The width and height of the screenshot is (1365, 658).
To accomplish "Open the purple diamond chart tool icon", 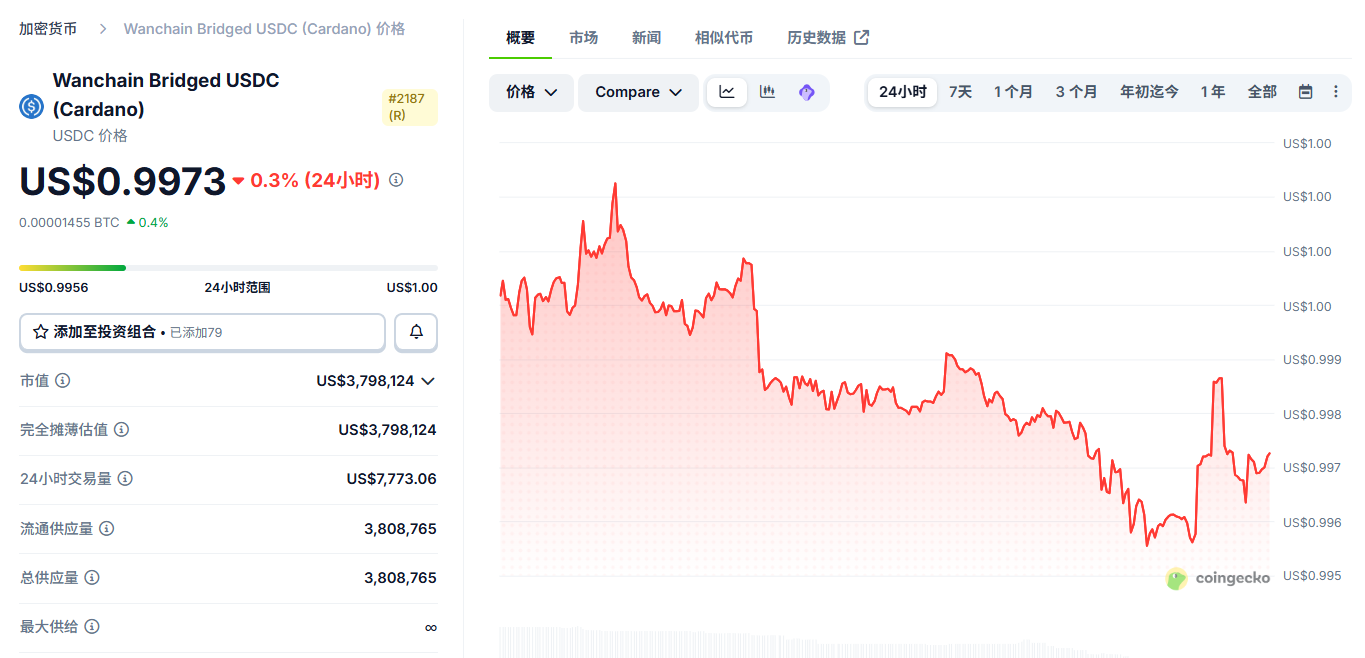I will click(807, 92).
